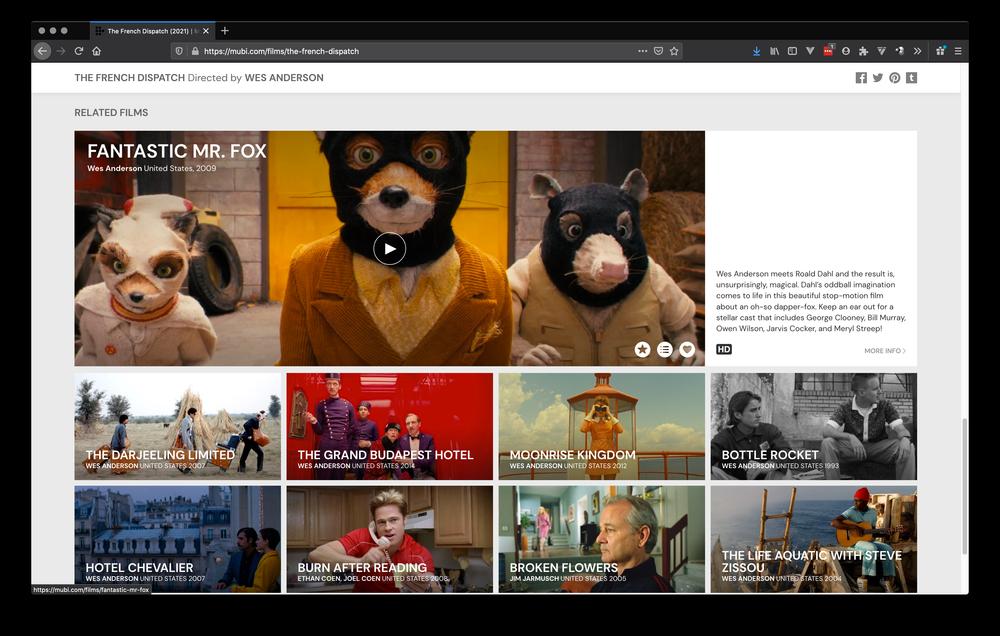Open the What's New gift icon
The width and height of the screenshot is (1000, 636).
click(941, 51)
